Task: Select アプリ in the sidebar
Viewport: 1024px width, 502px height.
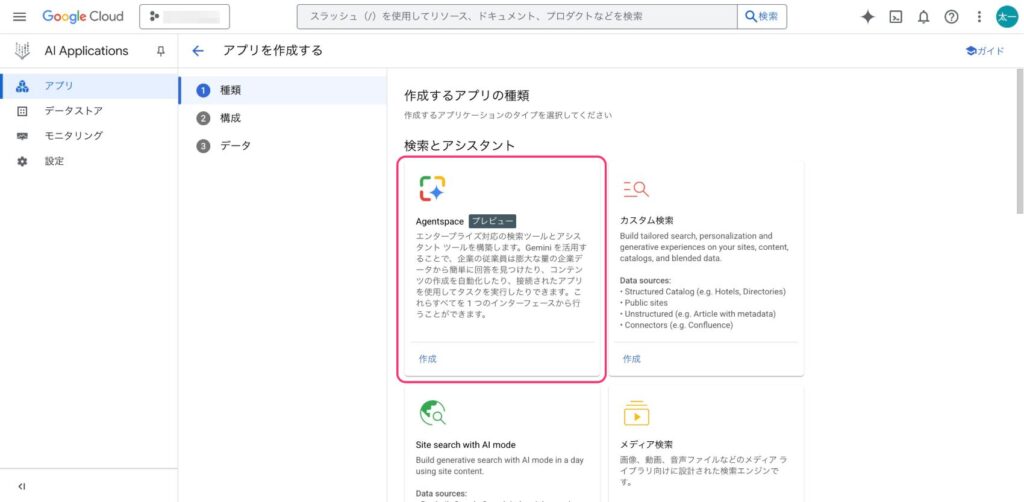Action: [x=89, y=86]
